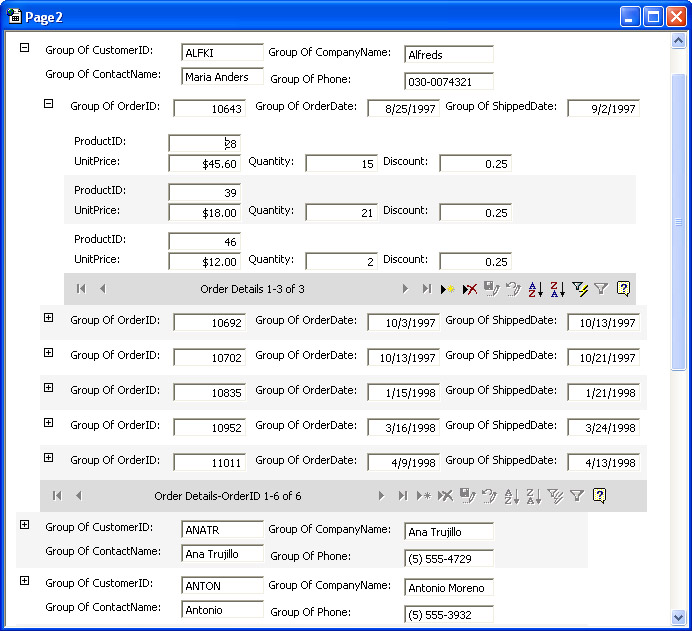Expand order 10692 row
The width and height of the screenshot is (692, 631).
tap(48, 317)
